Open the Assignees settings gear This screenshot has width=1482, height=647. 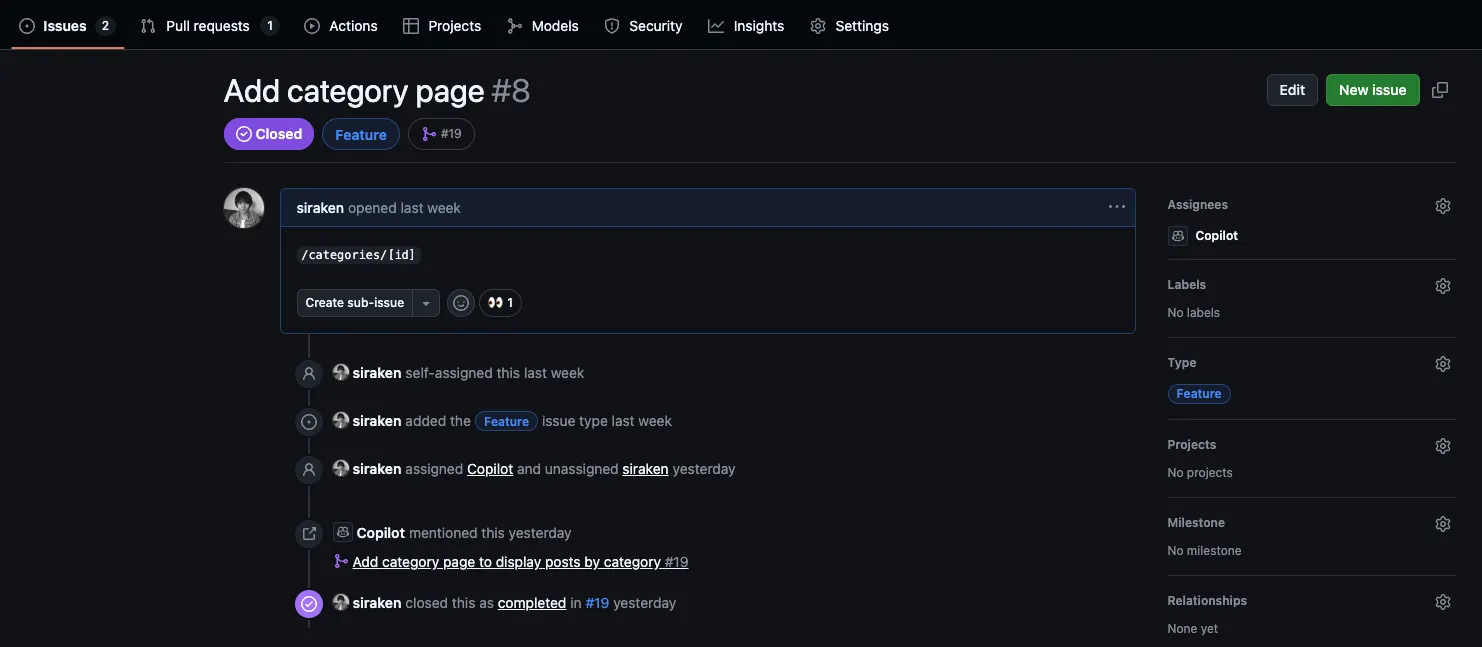click(x=1442, y=204)
